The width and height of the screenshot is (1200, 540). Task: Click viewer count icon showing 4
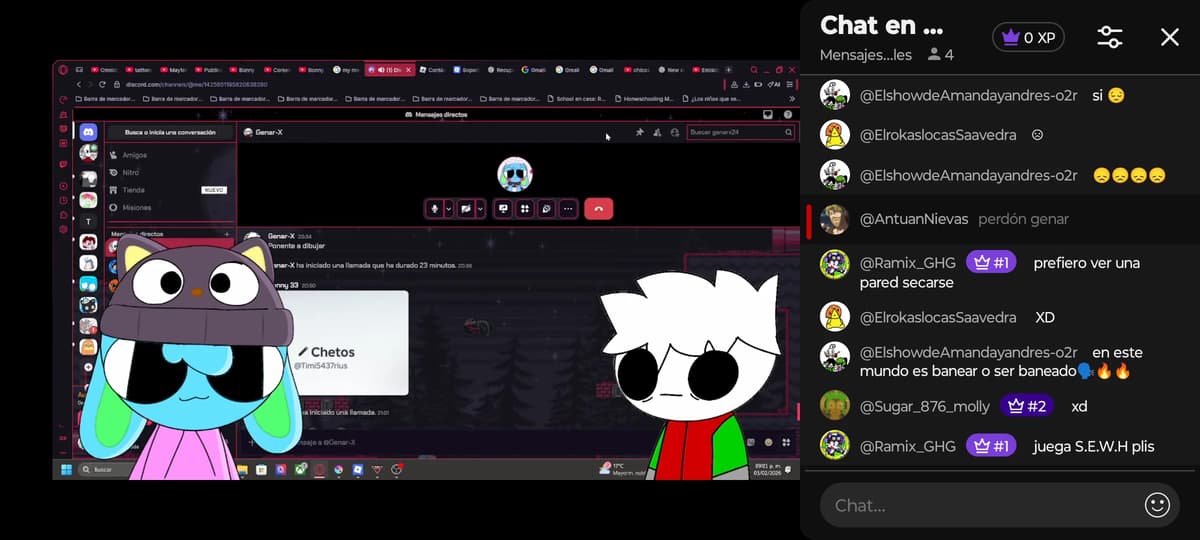click(x=934, y=55)
